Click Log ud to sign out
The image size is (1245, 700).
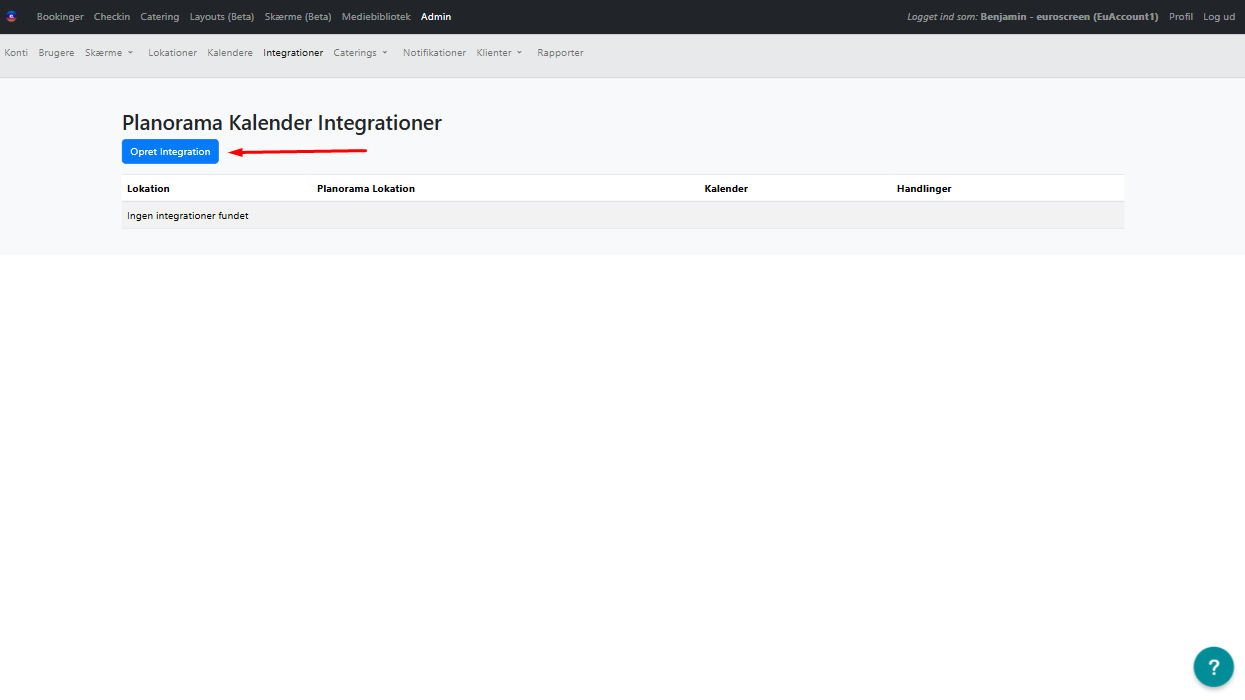[x=1219, y=17]
